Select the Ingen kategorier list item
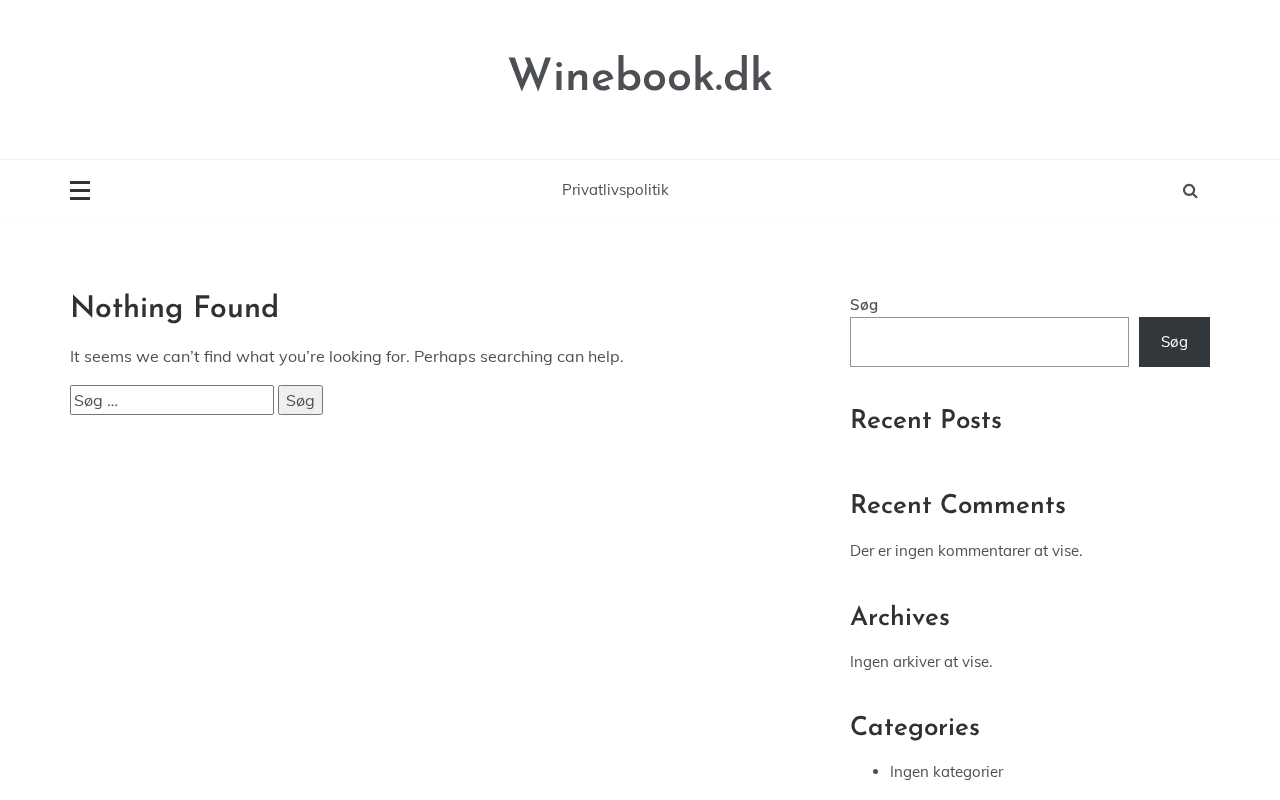 click(x=946, y=772)
